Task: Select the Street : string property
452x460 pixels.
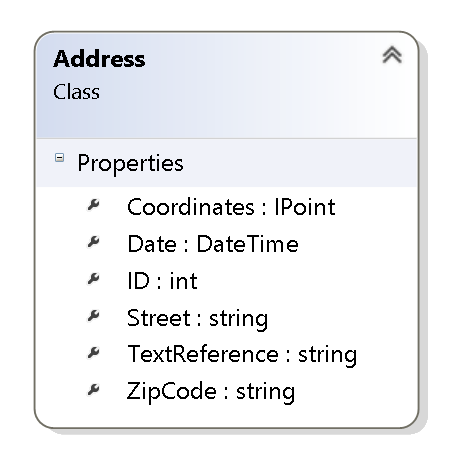Action: point(197,319)
